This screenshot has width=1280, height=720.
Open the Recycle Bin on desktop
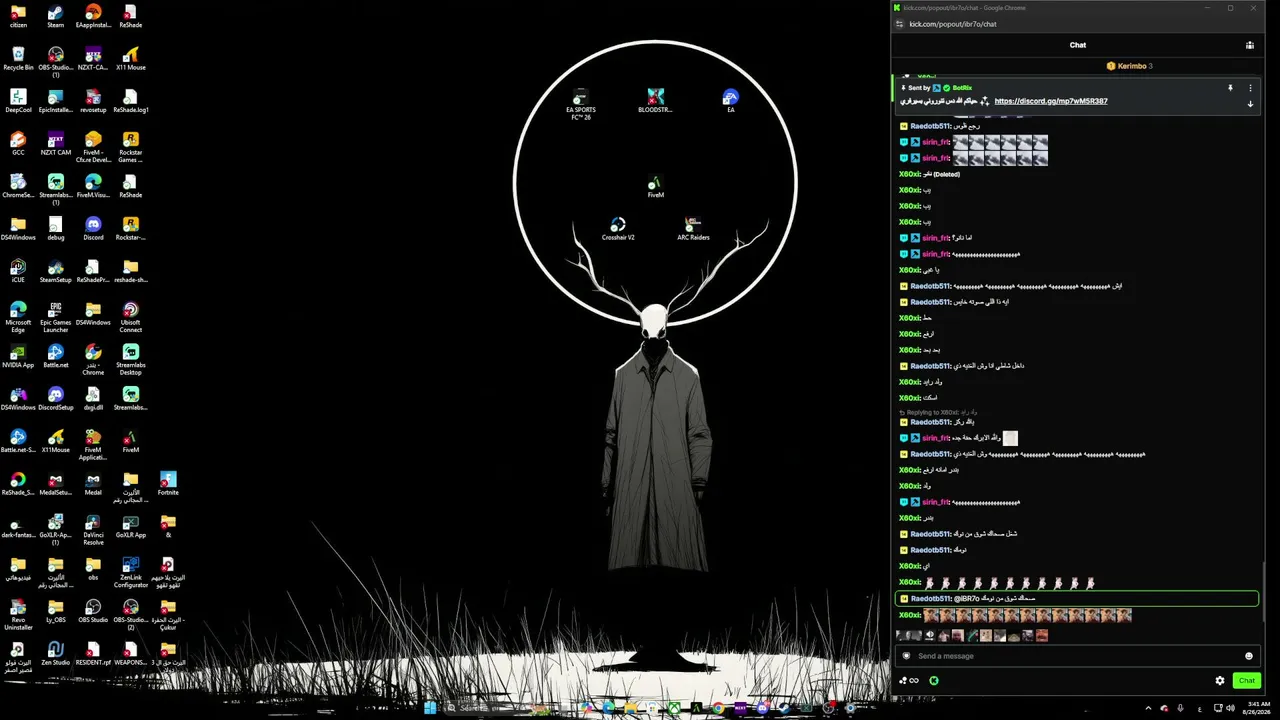(18, 58)
